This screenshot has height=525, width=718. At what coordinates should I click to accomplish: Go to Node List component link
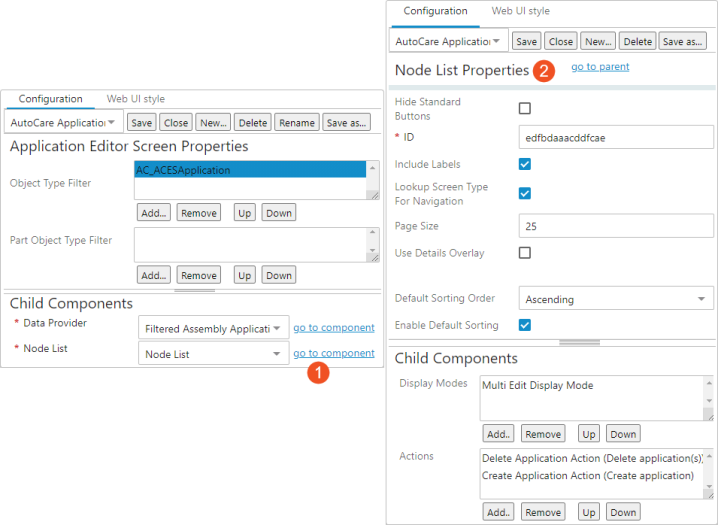tap(334, 353)
